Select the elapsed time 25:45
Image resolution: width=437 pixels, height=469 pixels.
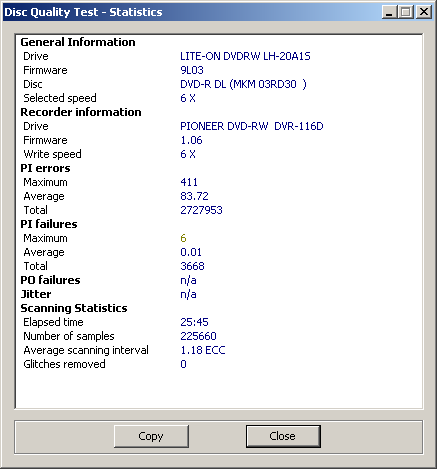point(194,322)
